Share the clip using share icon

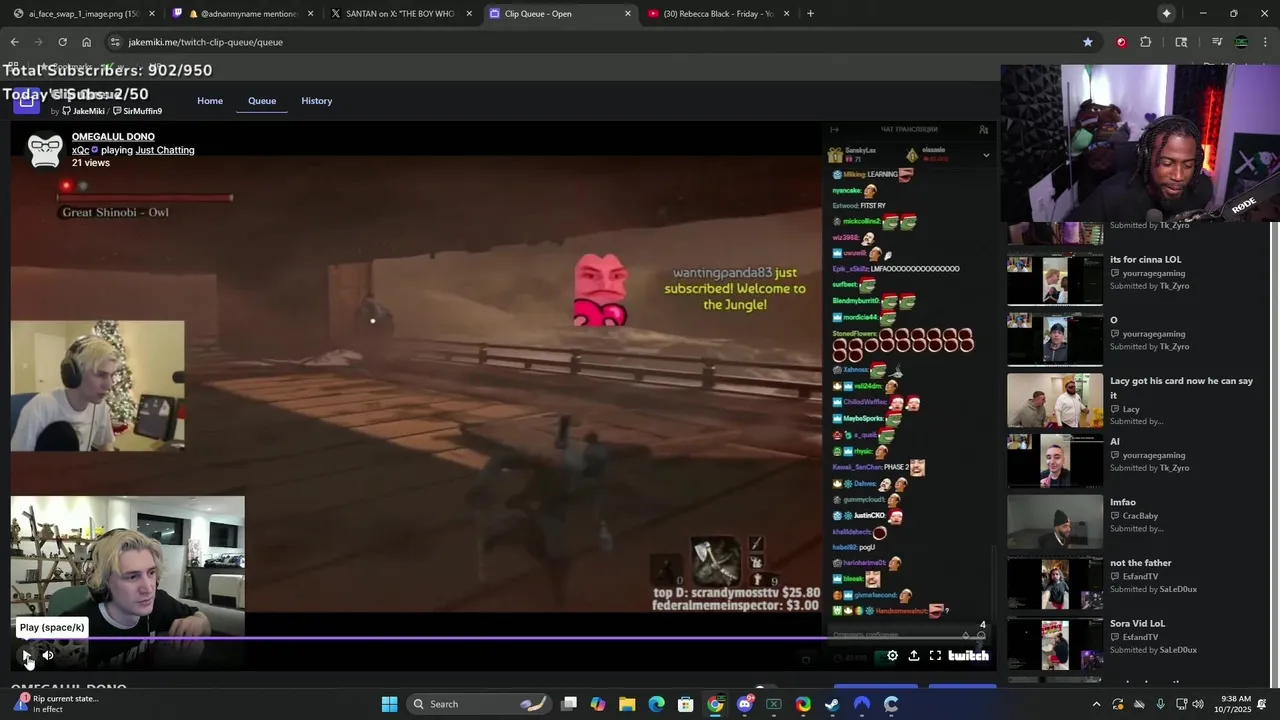[913, 656]
